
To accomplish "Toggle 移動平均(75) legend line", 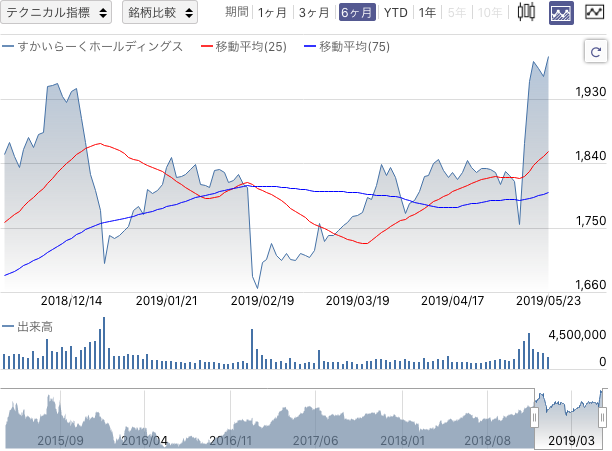I will [x=347, y=47].
